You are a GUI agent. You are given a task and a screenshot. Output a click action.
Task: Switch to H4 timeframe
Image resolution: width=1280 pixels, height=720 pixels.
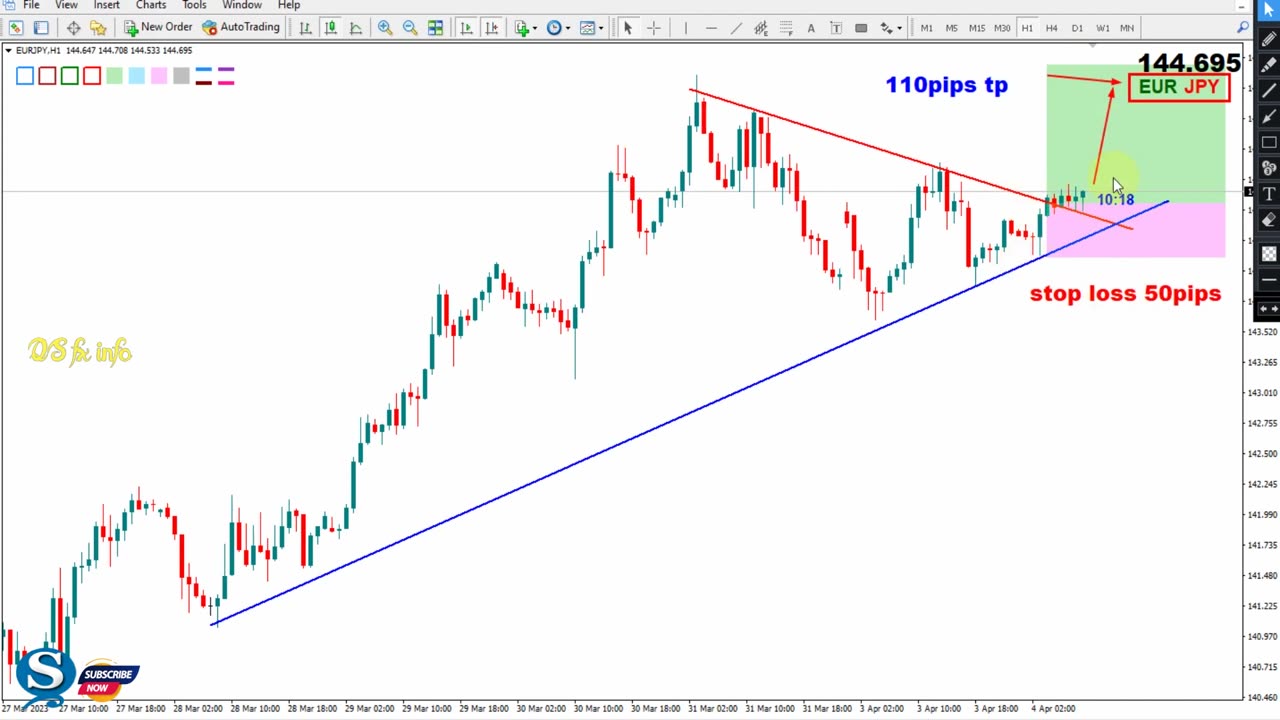tap(1051, 28)
